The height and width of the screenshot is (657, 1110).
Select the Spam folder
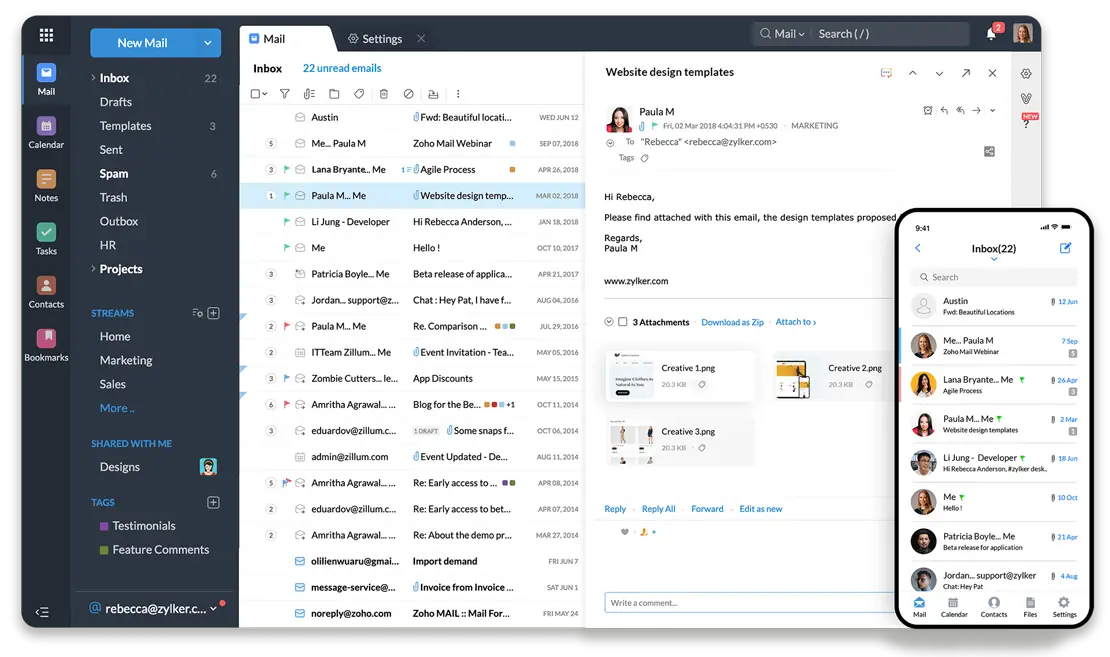(114, 174)
